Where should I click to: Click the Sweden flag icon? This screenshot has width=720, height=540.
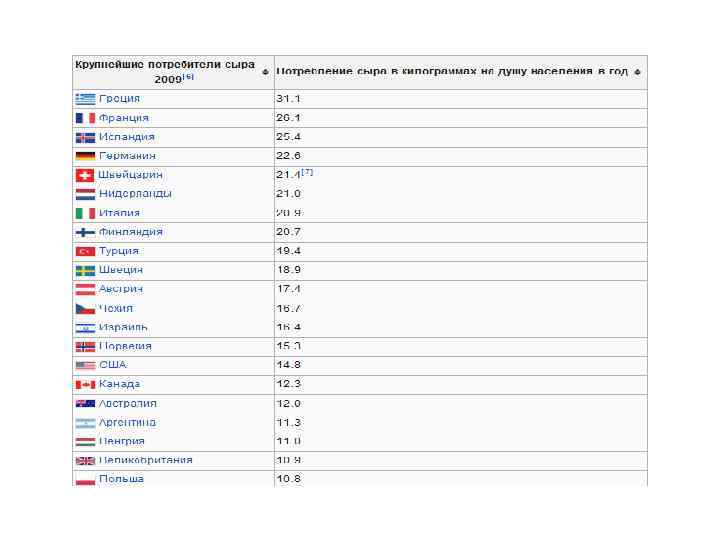pyautogui.click(x=85, y=270)
